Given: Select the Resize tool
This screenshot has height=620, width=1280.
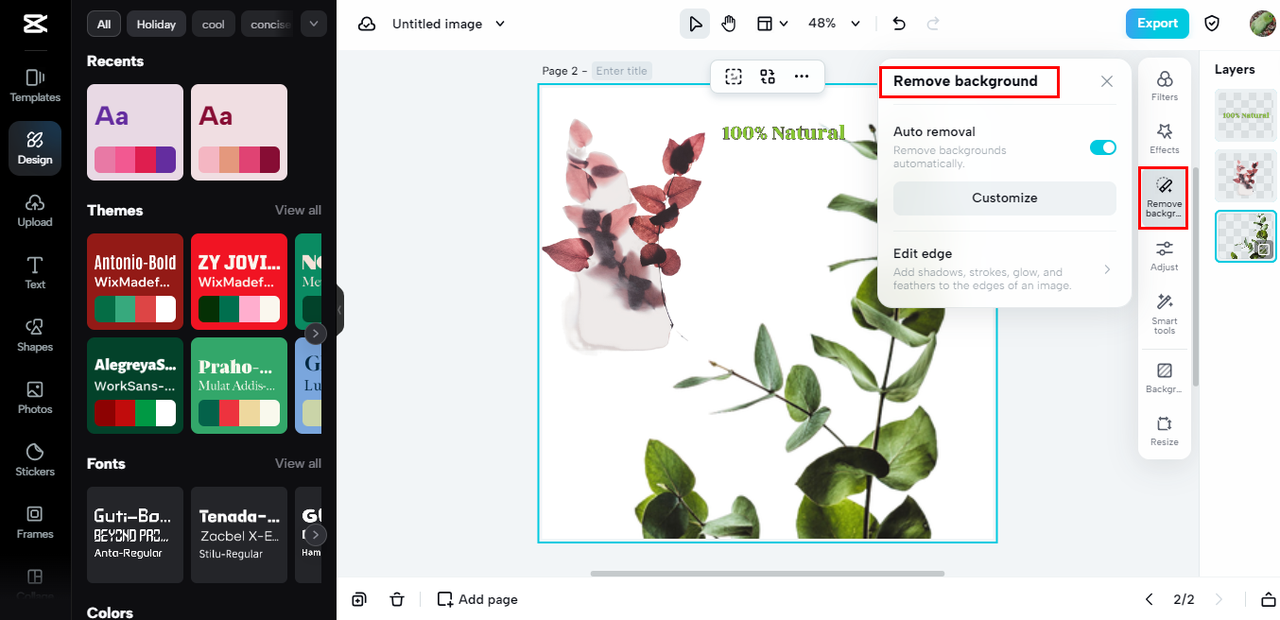Looking at the screenshot, I should coord(1164,430).
